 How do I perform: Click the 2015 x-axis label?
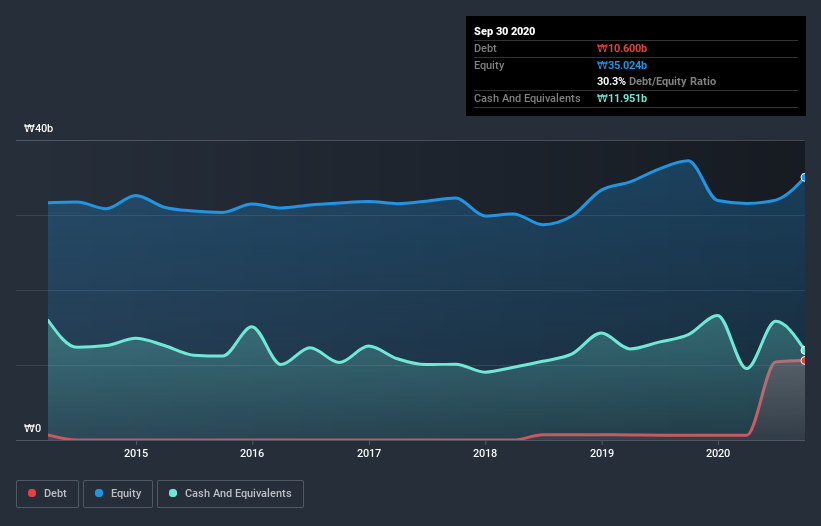136,453
